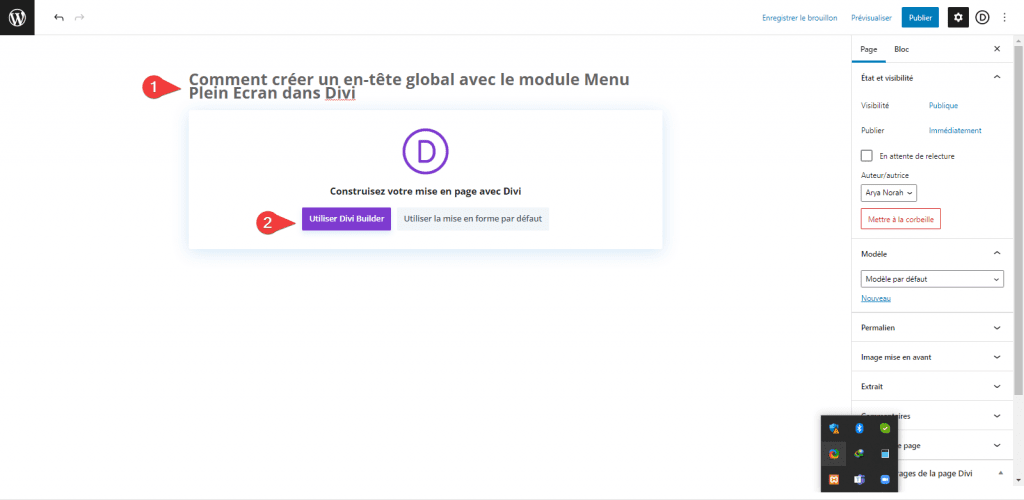
Task: Click Utiliser Divi Builder
Action: click(x=346, y=219)
